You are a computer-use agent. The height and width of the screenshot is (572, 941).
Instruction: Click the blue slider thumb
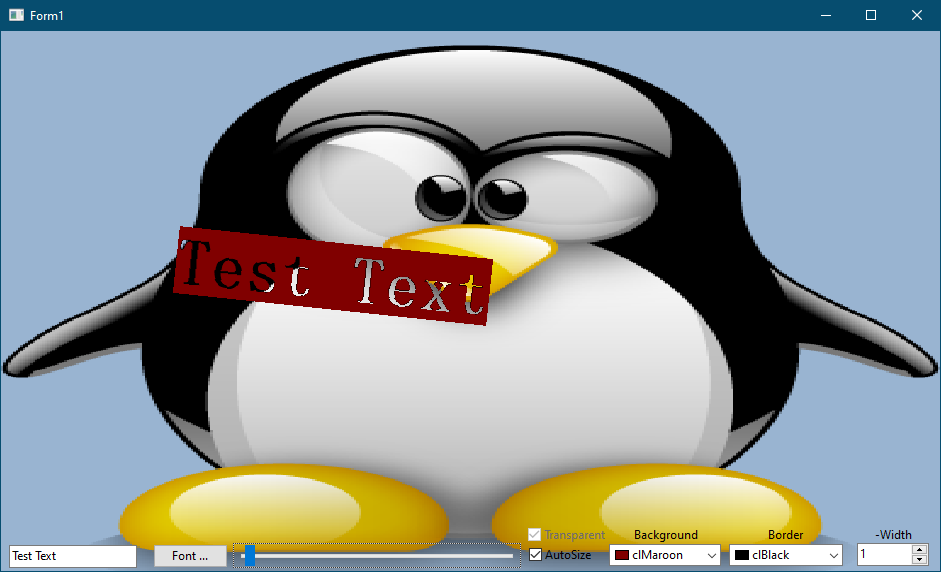(x=250, y=556)
